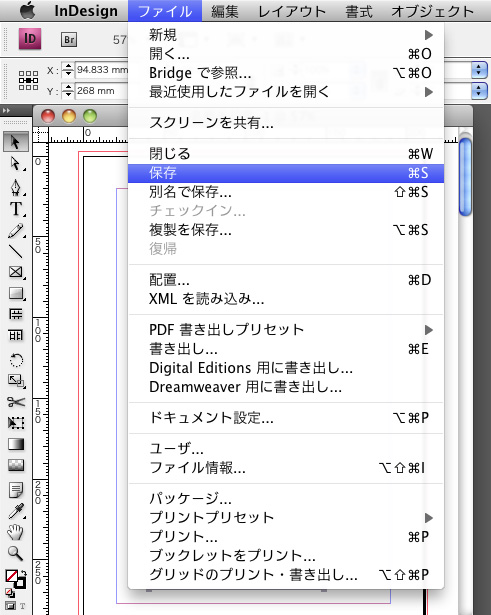Reset to default fill and stroke
The image size is (491, 615).
tap(9, 593)
